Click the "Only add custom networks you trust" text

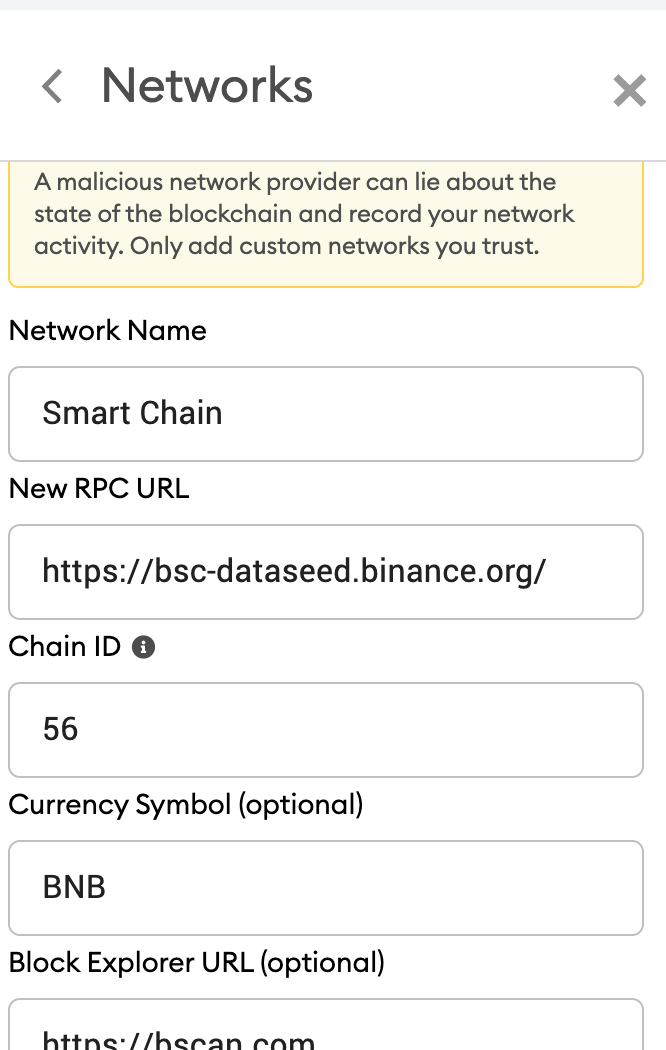(335, 246)
